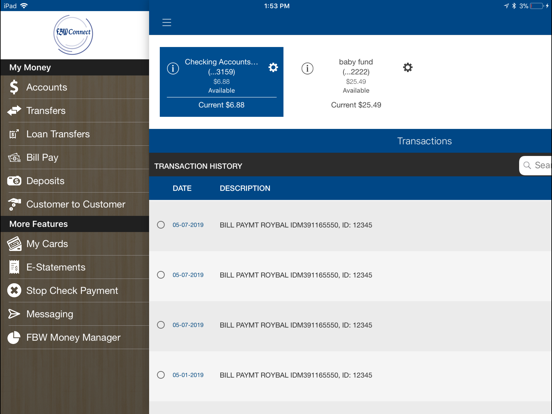Open Accounts menu item
Viewport: 552px width, 414px height.
75,87
